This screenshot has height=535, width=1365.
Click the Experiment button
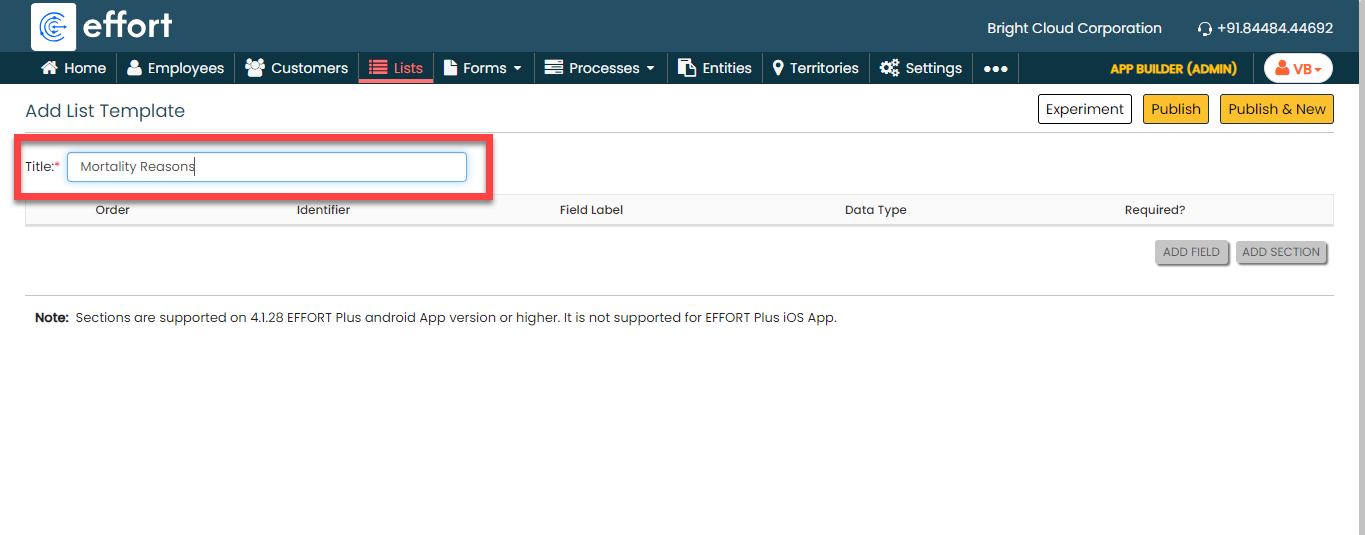point(1084,109)
